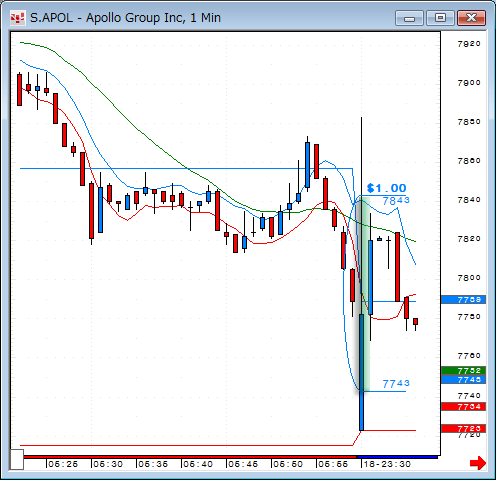Click the 7820 price axis label

[469, 239]
